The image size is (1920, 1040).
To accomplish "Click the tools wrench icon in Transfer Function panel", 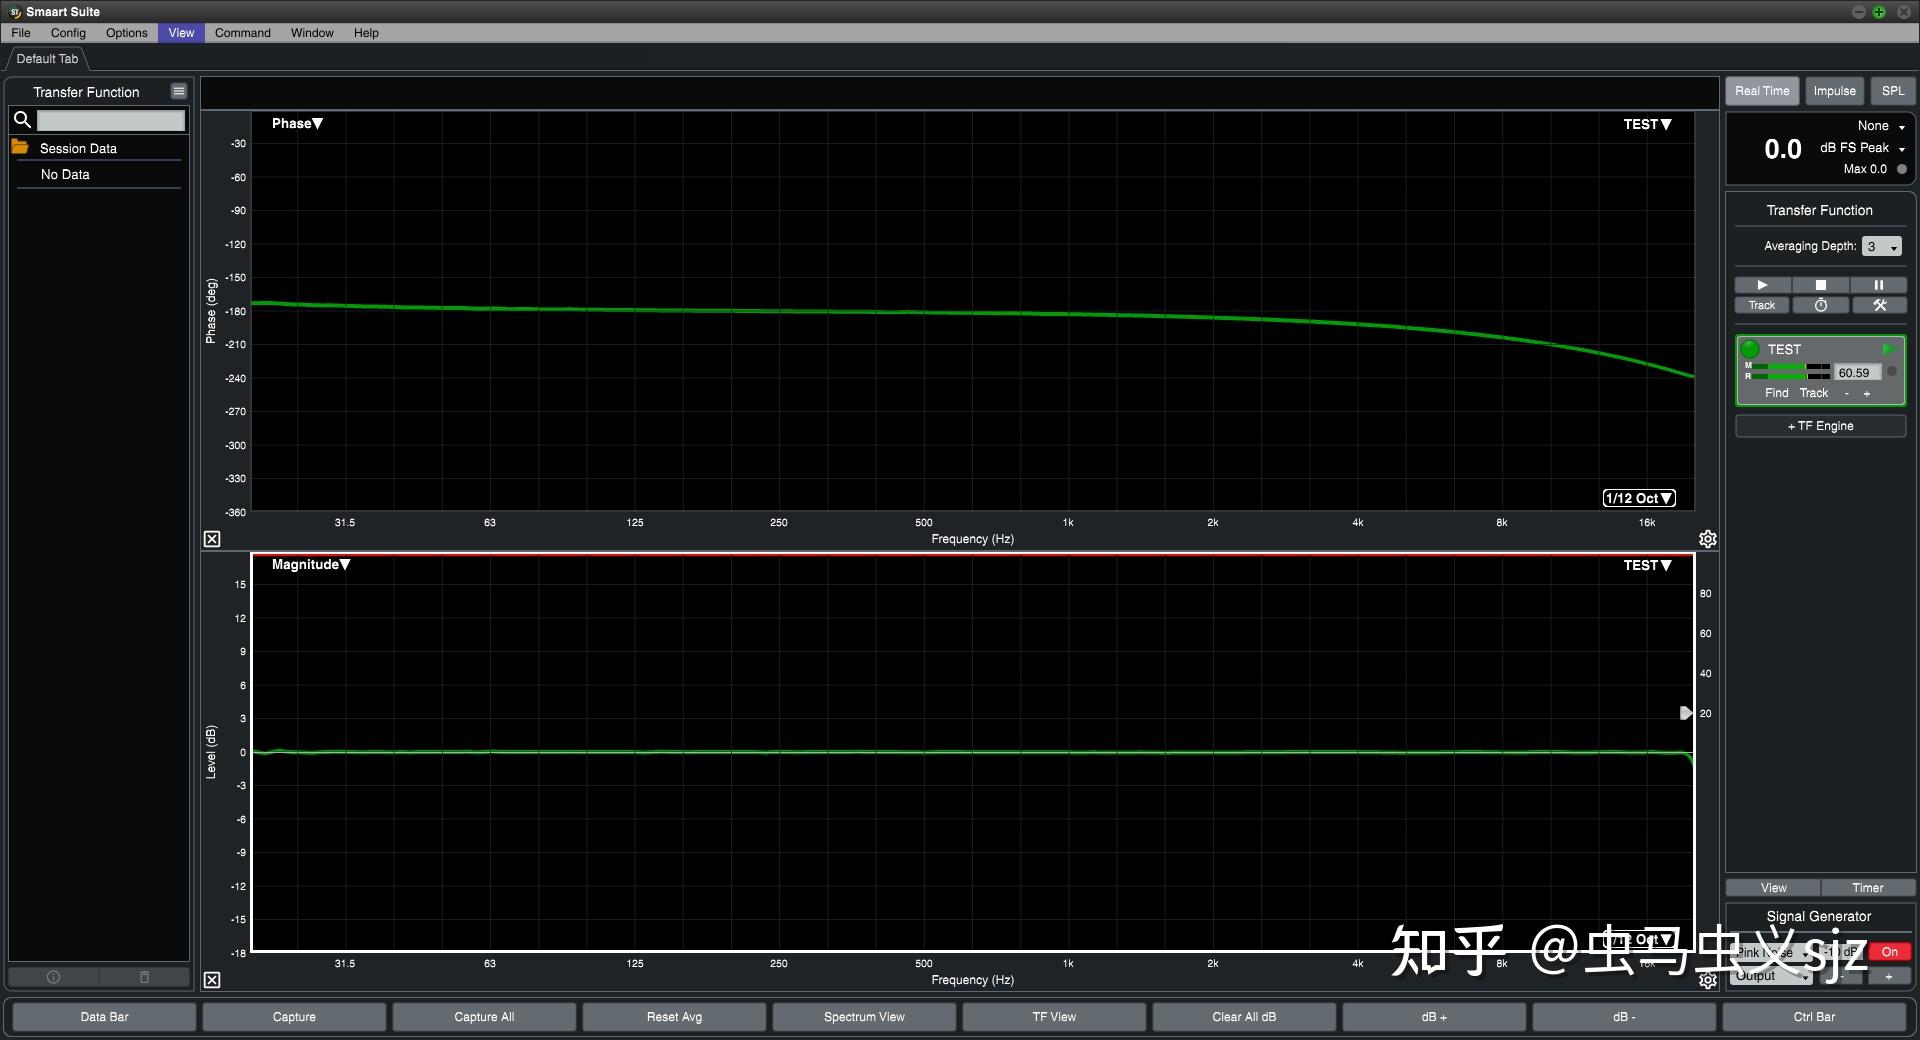I will point(1879,305).
